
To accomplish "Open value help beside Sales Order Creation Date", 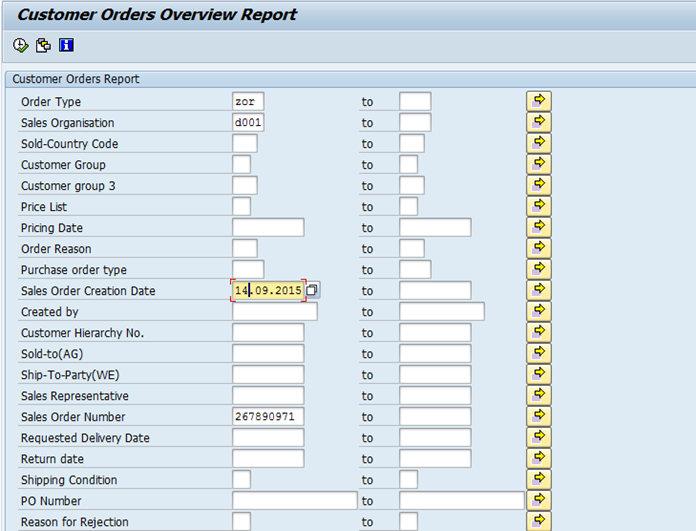I will pos(312,290).
